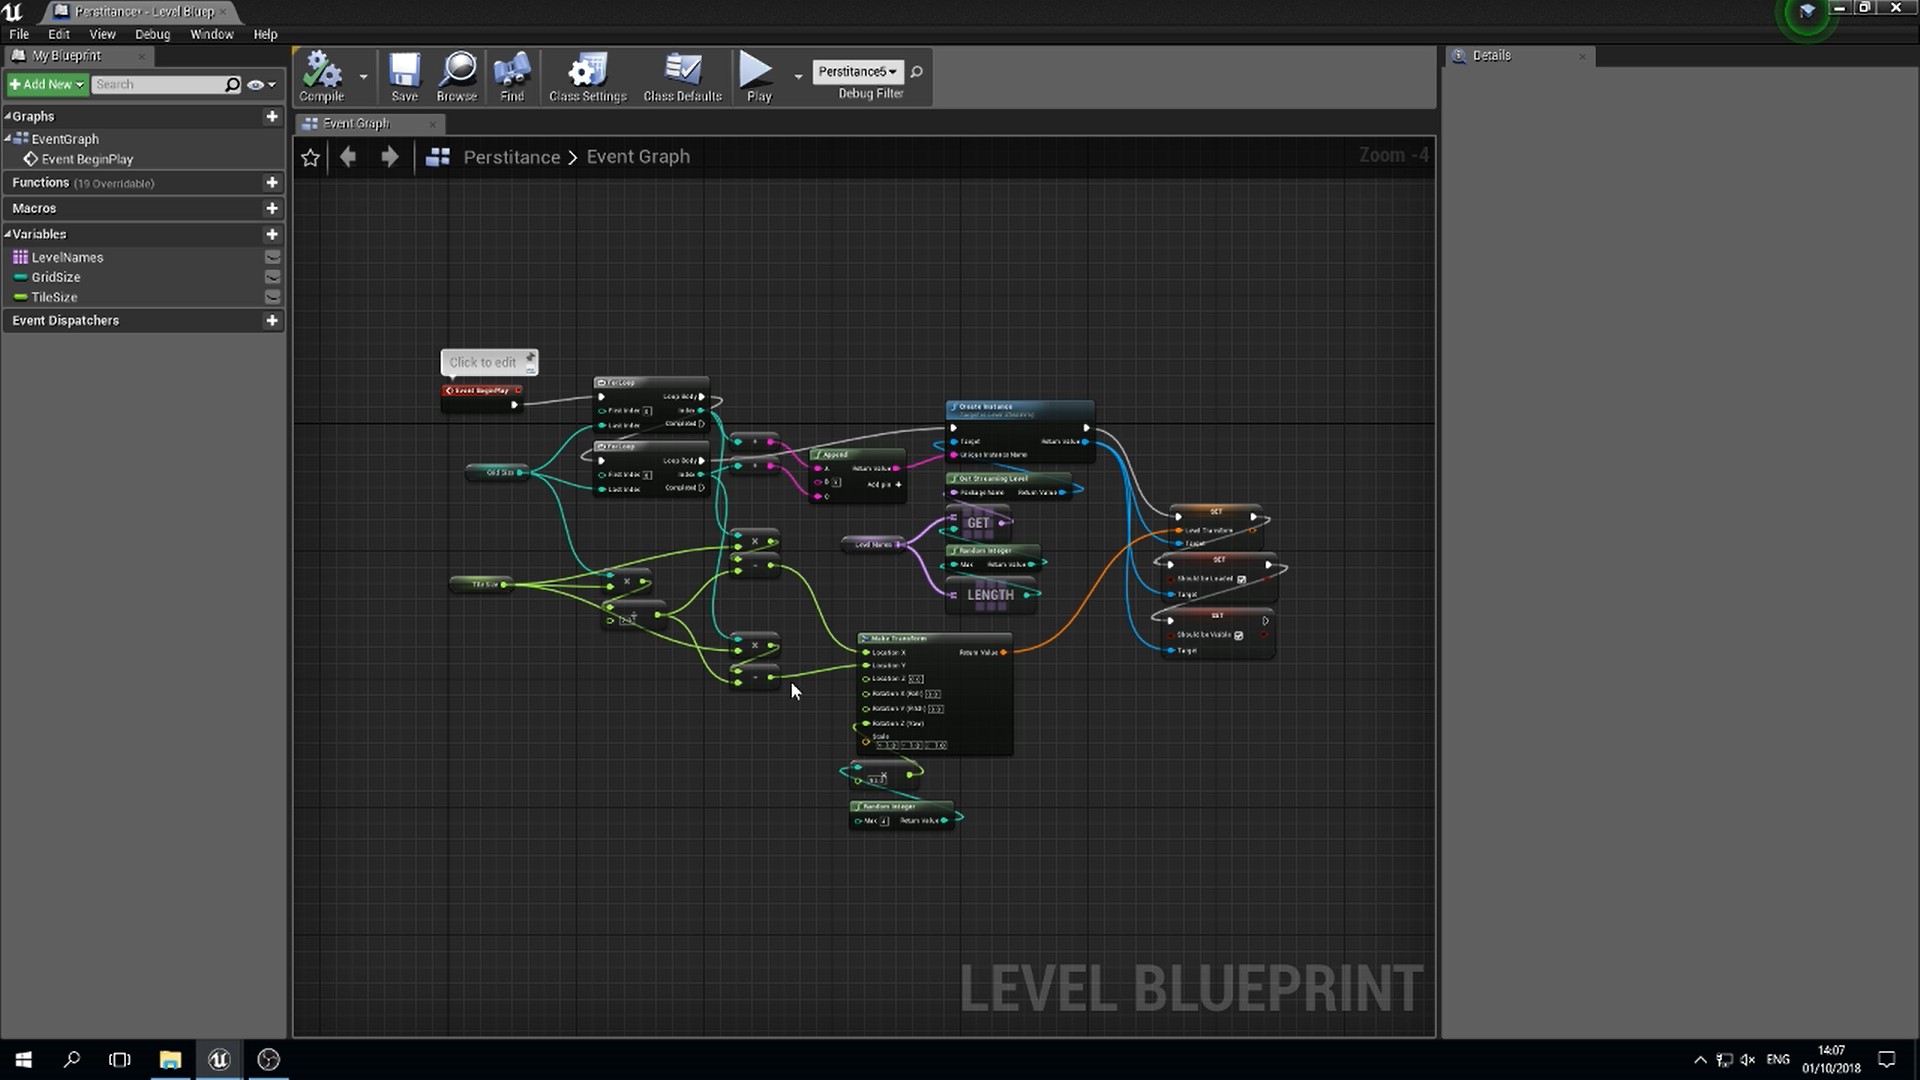Viewport: 1920px width, 1080px height.
Task: Click the Perstitance breadcrumb link
Action: point(511,157)
